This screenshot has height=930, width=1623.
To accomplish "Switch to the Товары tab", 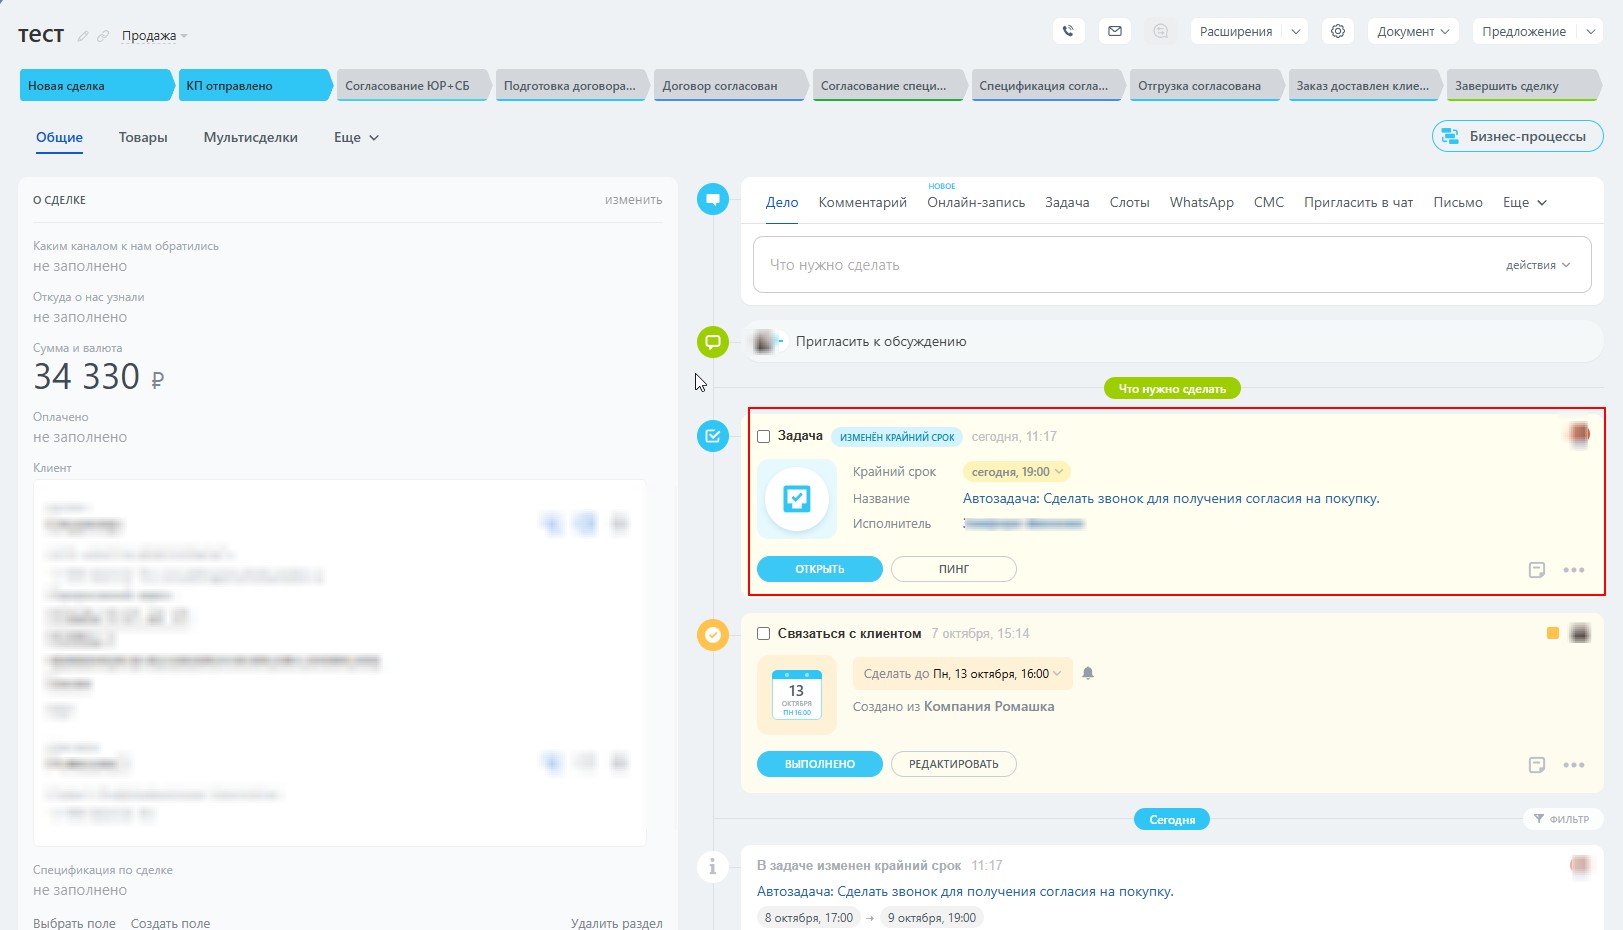I will pyautogui.click(x=143, y=138).
